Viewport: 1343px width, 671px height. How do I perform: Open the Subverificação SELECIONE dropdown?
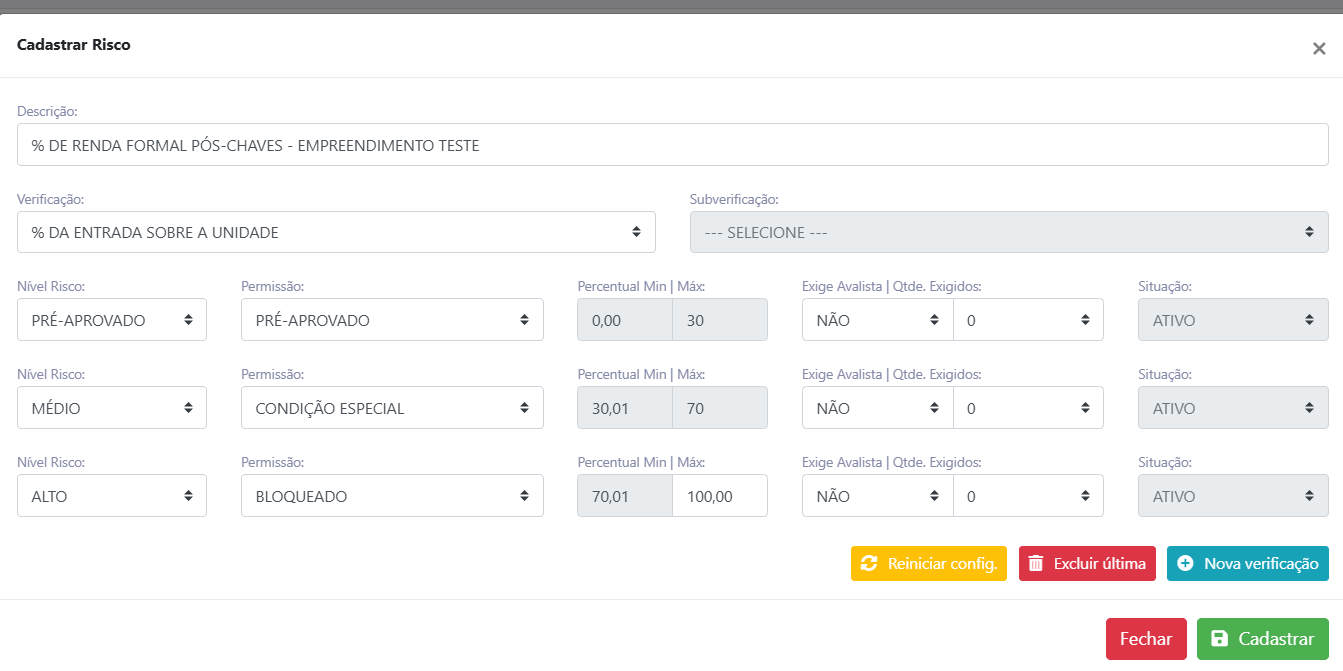tap(1009, 232)
